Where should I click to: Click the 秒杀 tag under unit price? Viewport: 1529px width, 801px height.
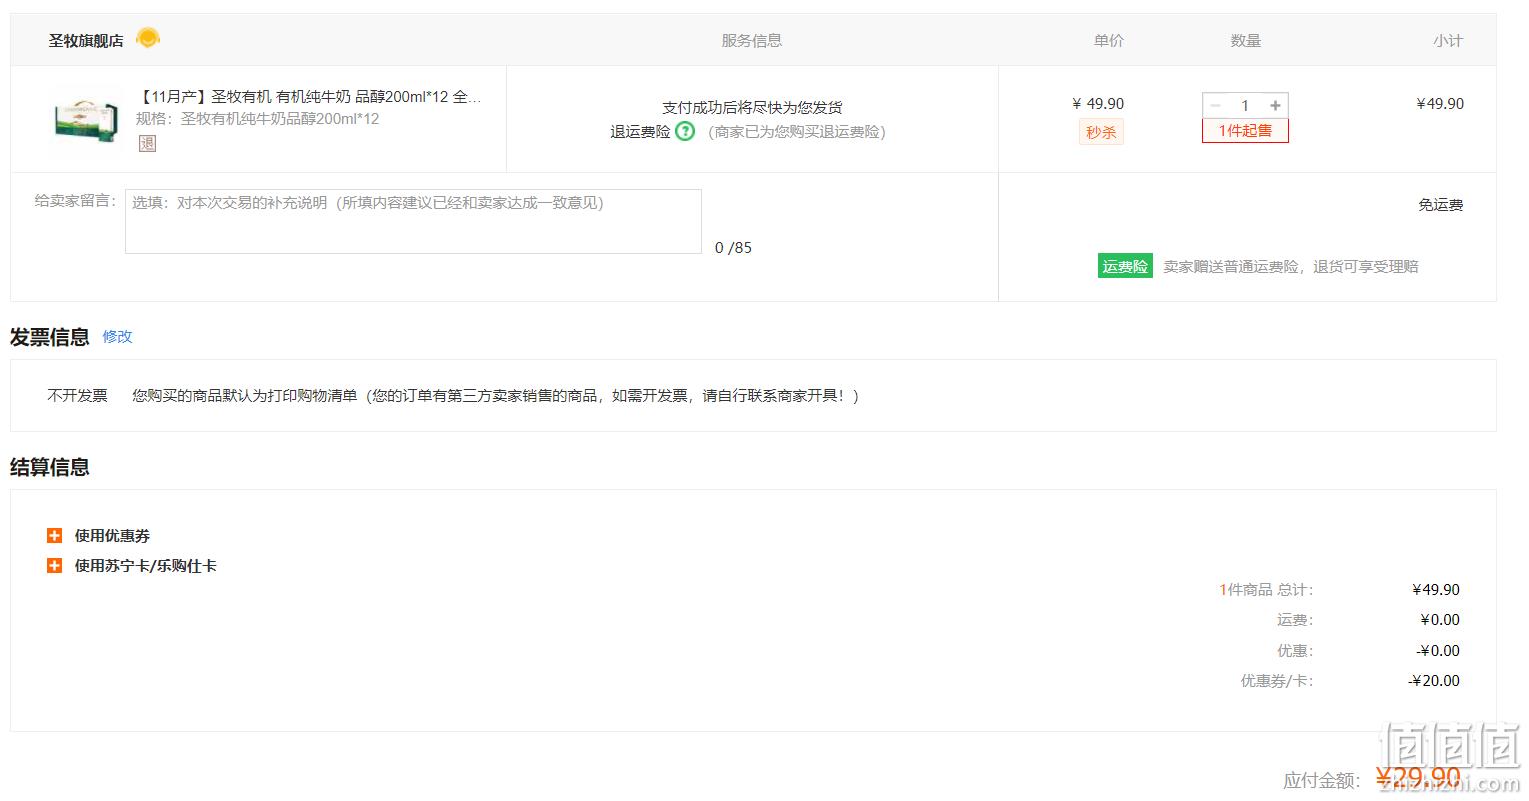(x=1101, y=132)
